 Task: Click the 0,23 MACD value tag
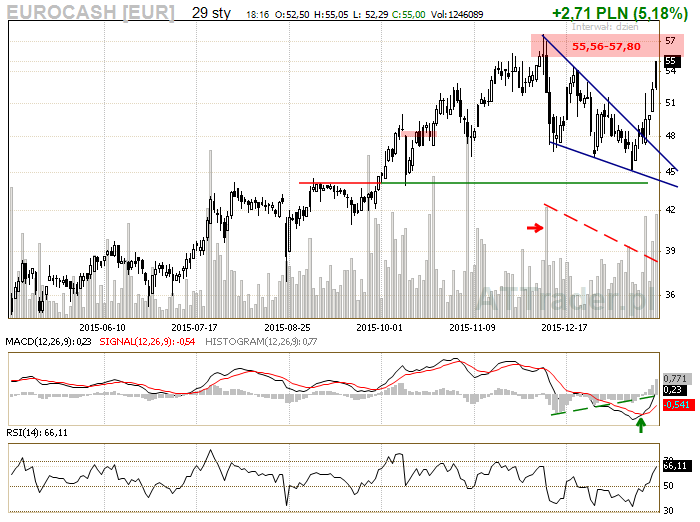pyautogui.click(x=673, y=390)
